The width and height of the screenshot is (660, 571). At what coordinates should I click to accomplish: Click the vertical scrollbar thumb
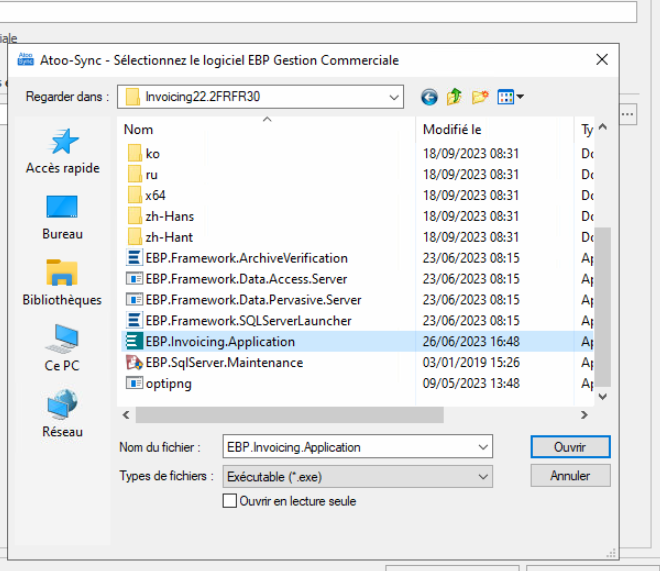(x=603, y=307)
